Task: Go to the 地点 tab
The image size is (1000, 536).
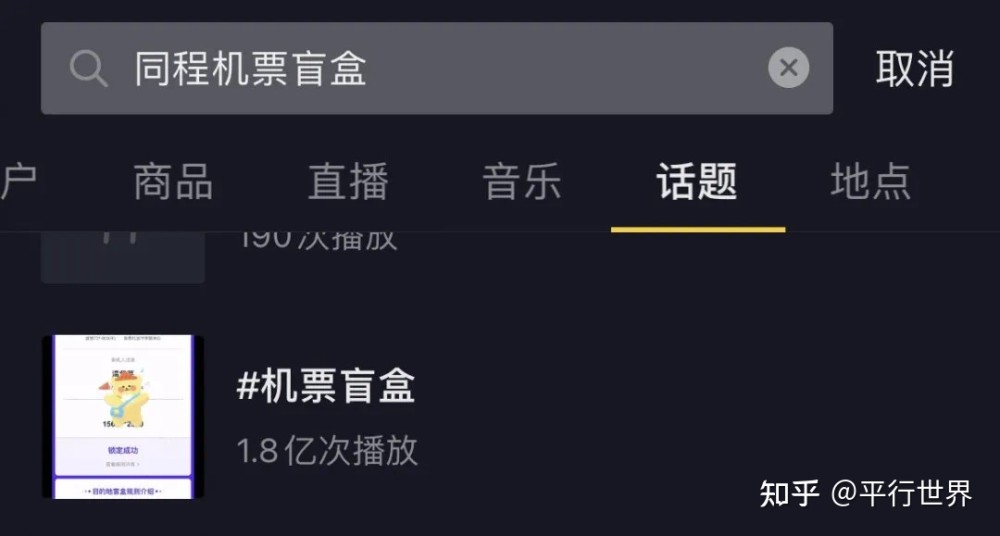Action: tap(870, 183)
